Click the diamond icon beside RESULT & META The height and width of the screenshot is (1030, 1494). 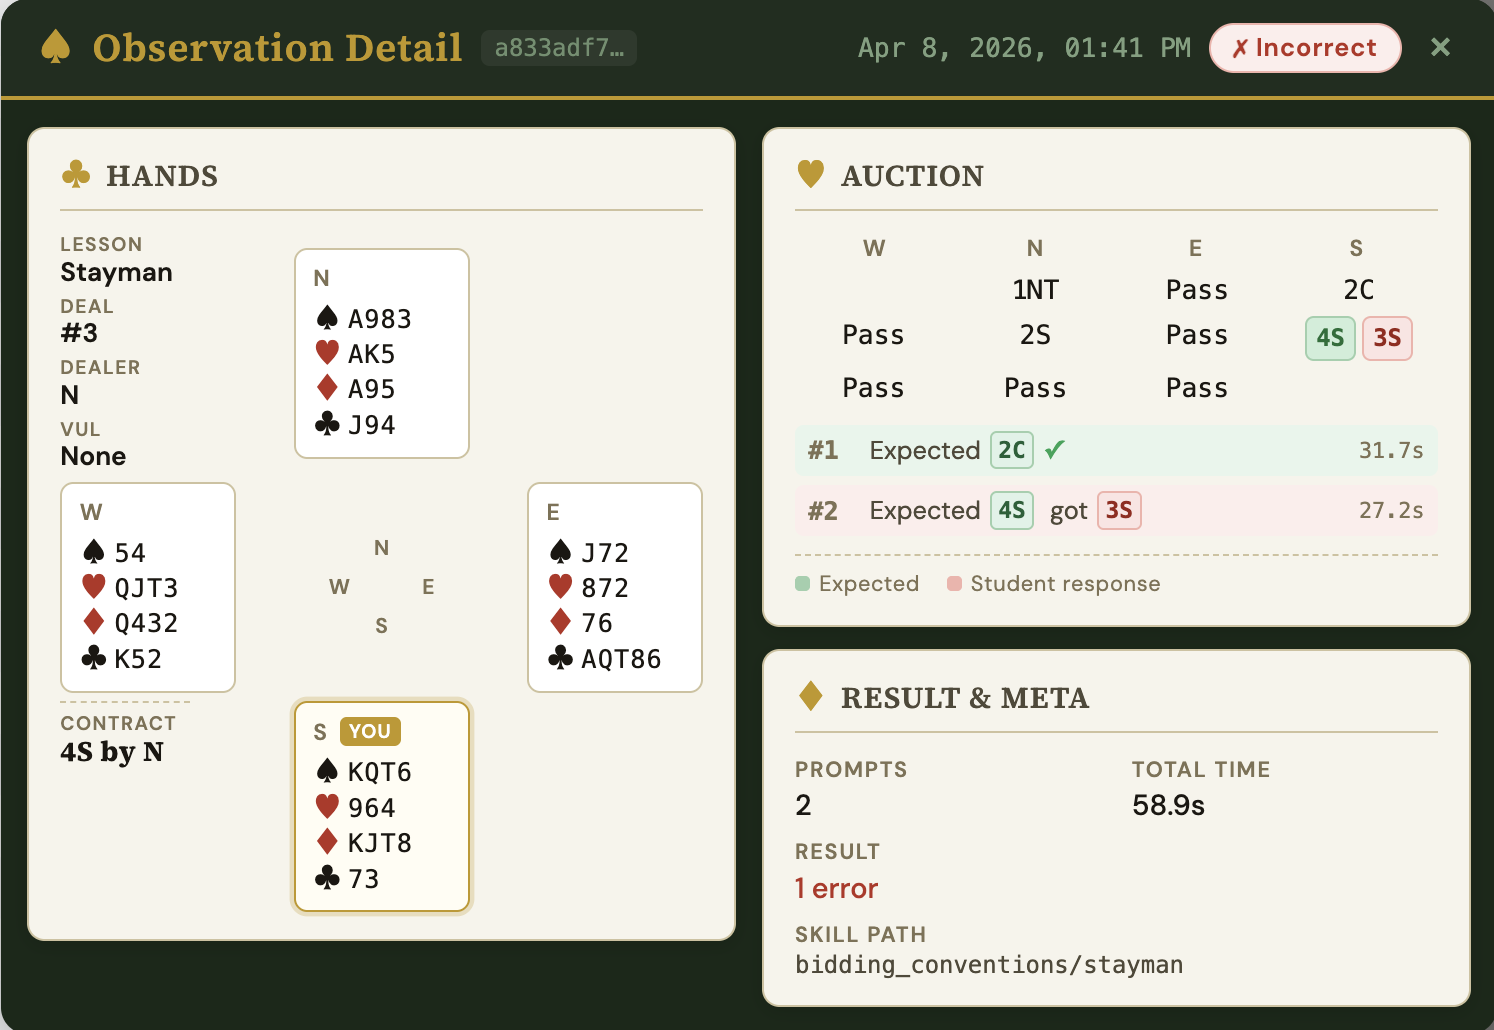pos(811,696)
